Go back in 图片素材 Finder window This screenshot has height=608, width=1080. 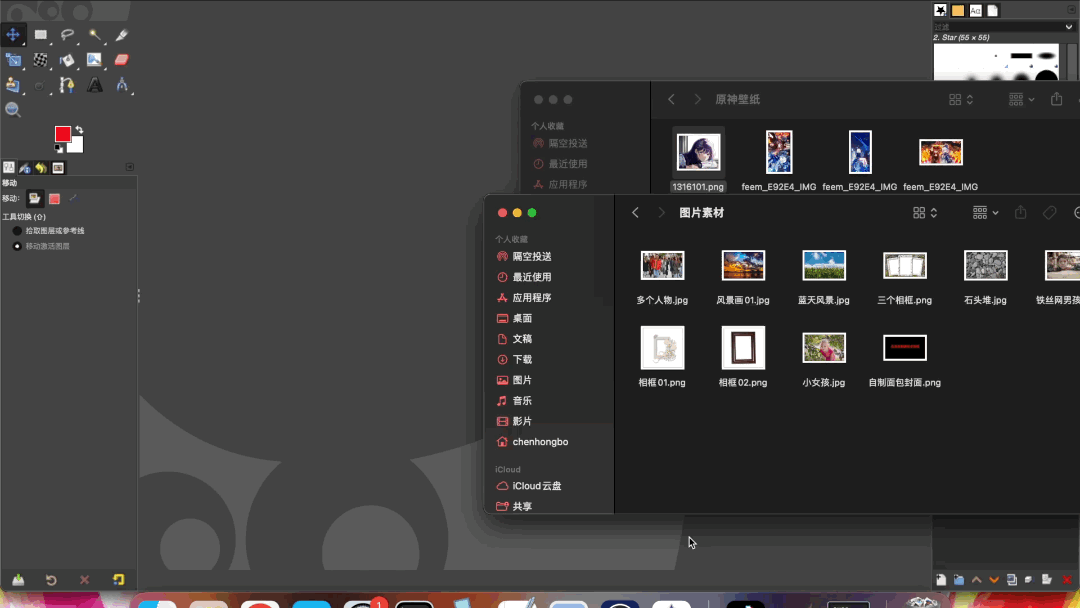pyautogui.click(x=635, y=213)
